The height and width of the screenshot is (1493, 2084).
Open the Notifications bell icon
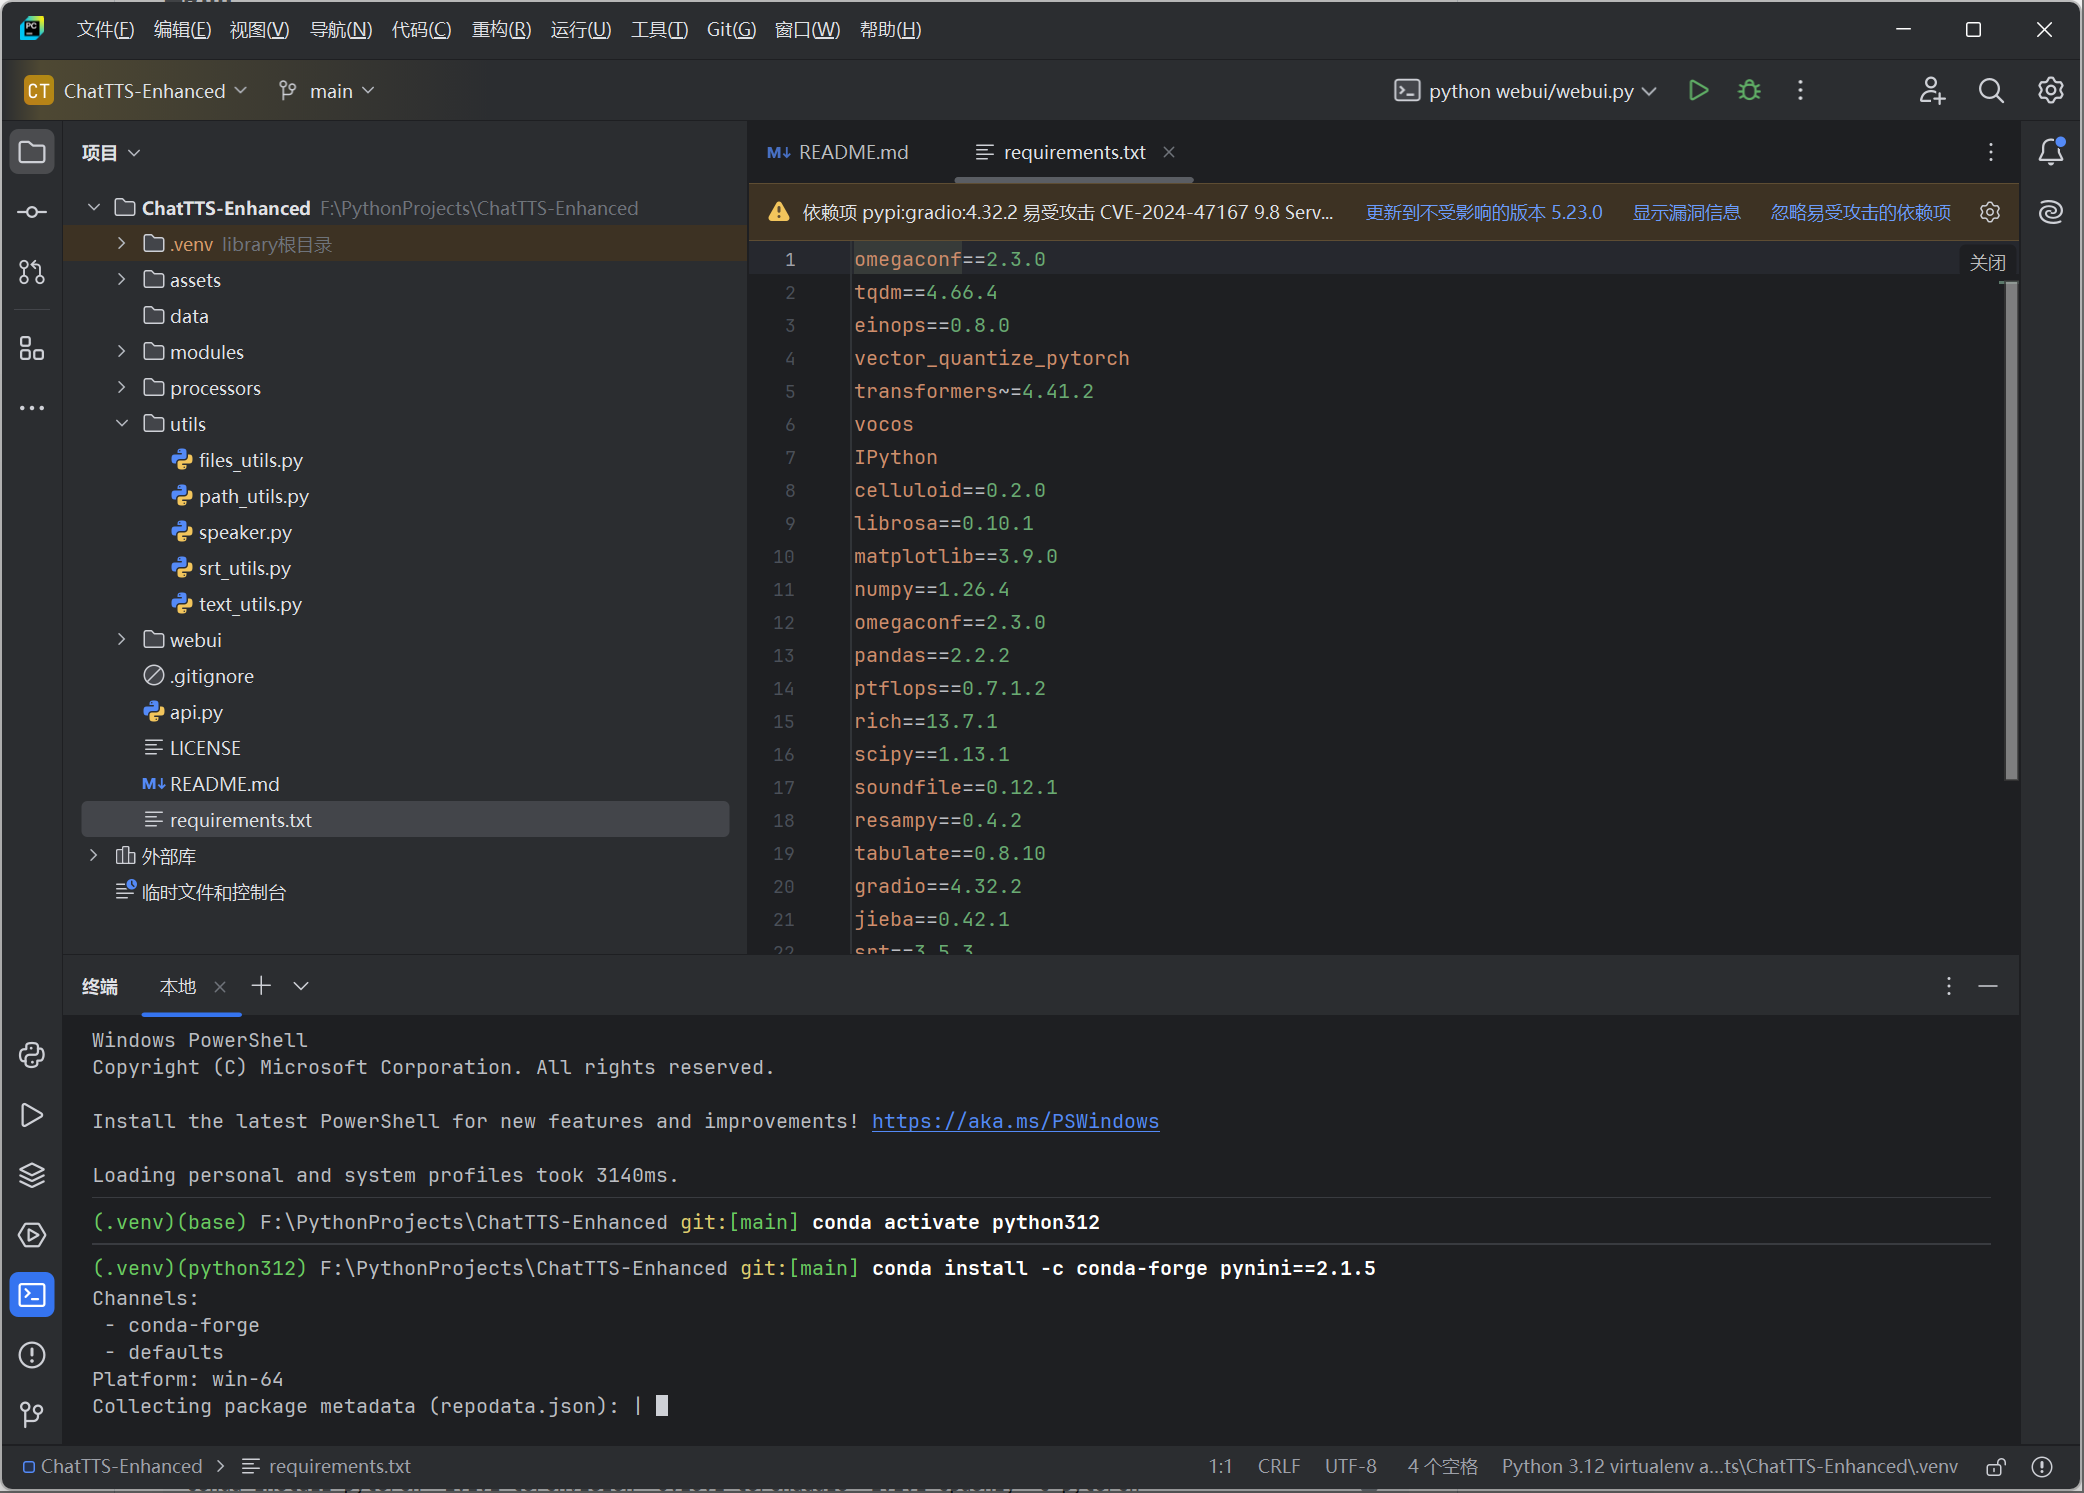pyautogui.click(x=2050, y=152)
